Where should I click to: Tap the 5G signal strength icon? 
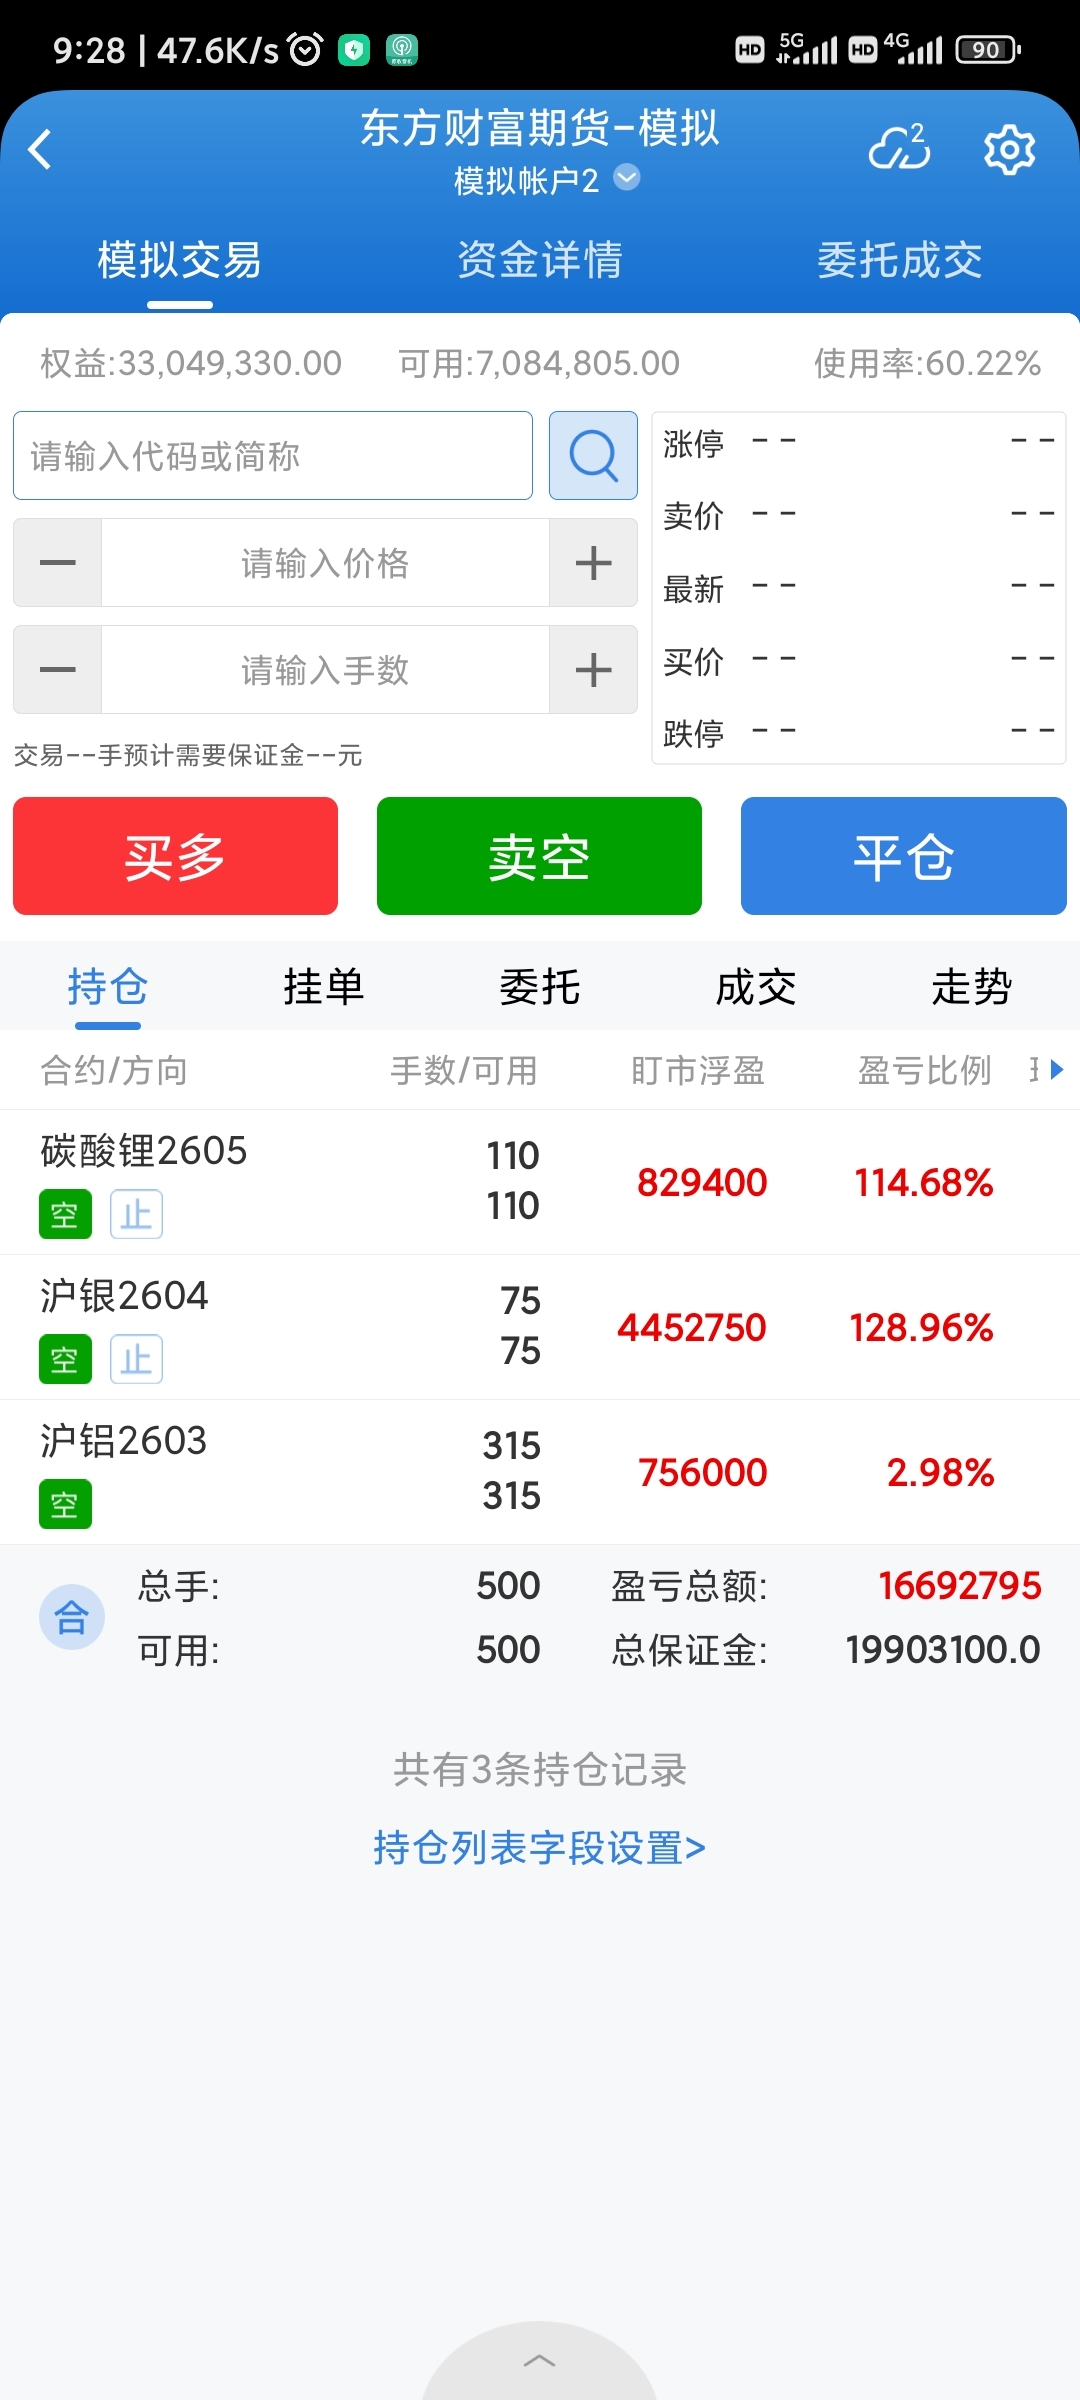point(806,48)
